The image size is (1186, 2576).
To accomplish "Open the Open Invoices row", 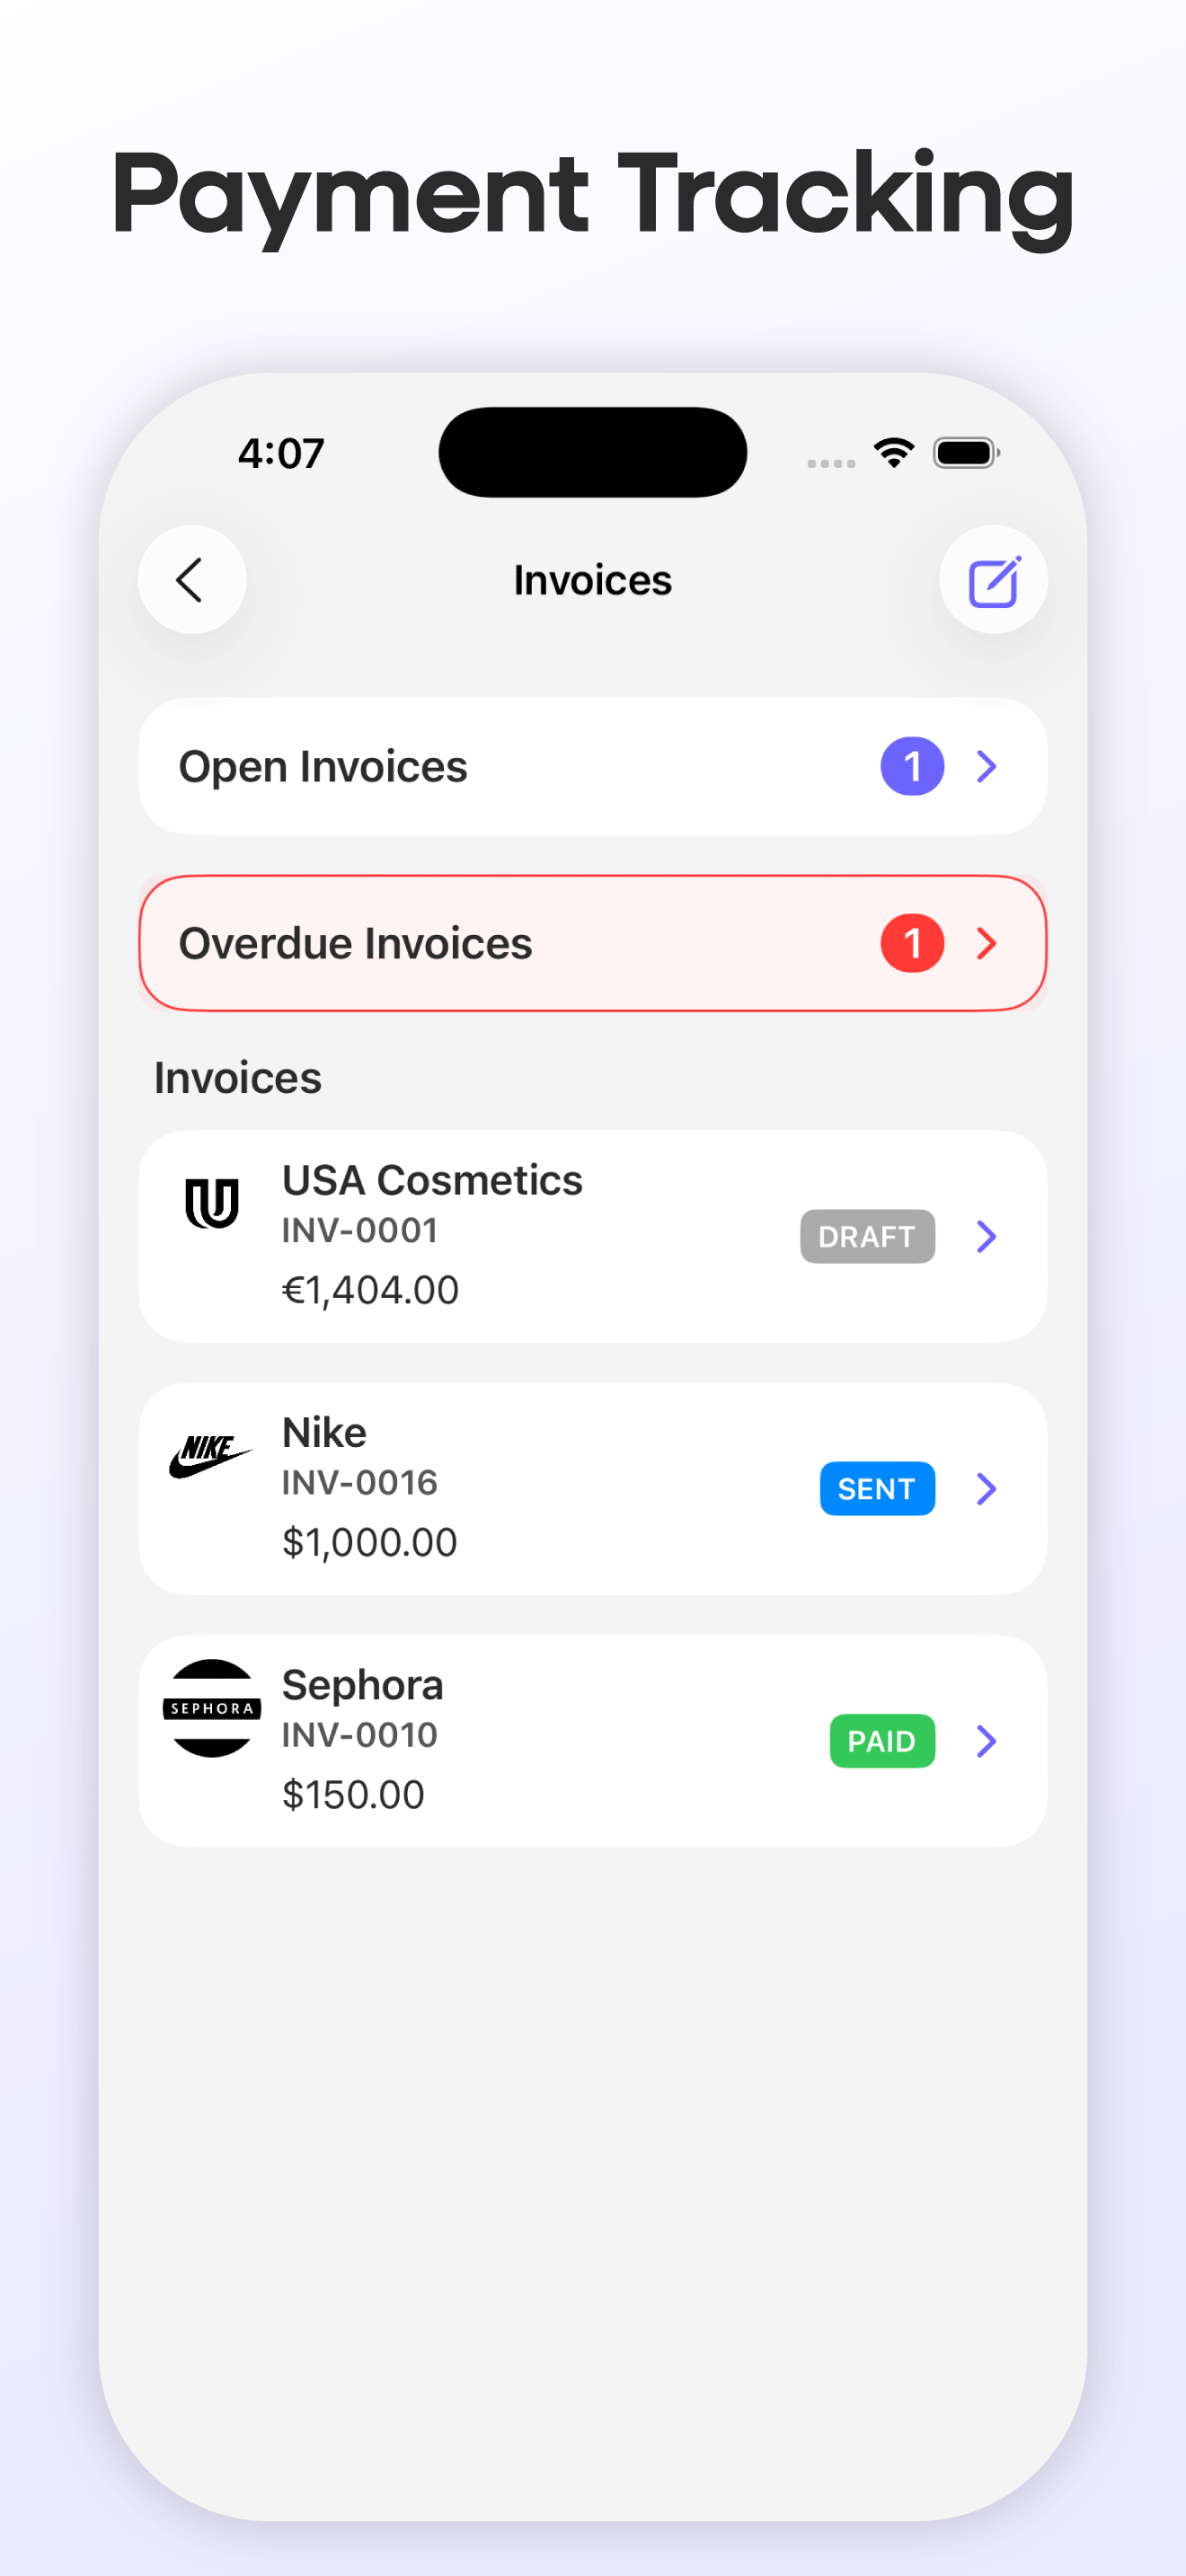I will click(593, 767).
